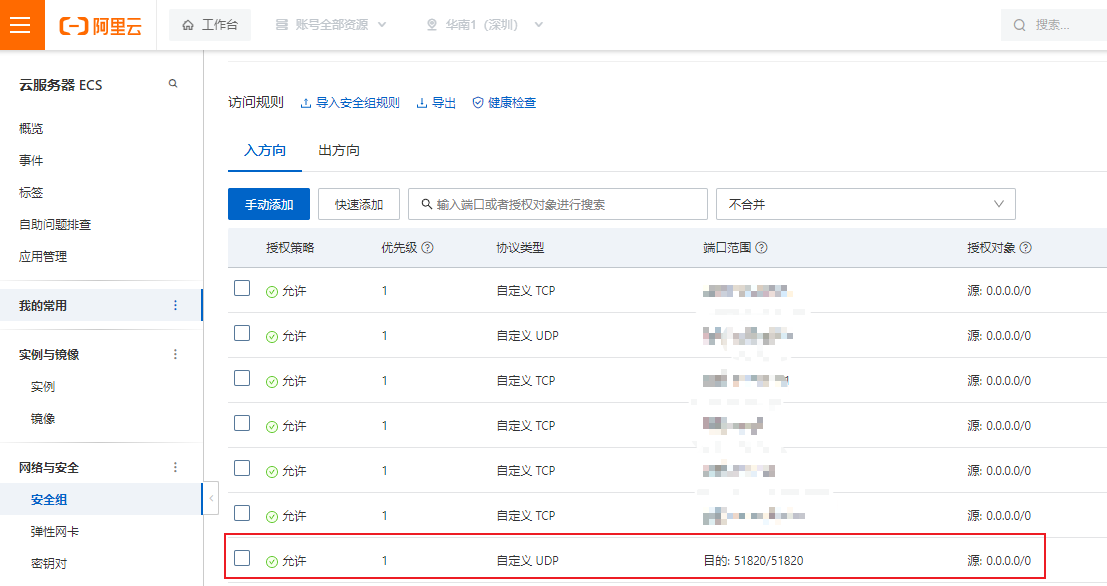Viewport: 1107px width, 586px height.
Task: Click the help icon next to 端口范围
Action: coord(761,248)
